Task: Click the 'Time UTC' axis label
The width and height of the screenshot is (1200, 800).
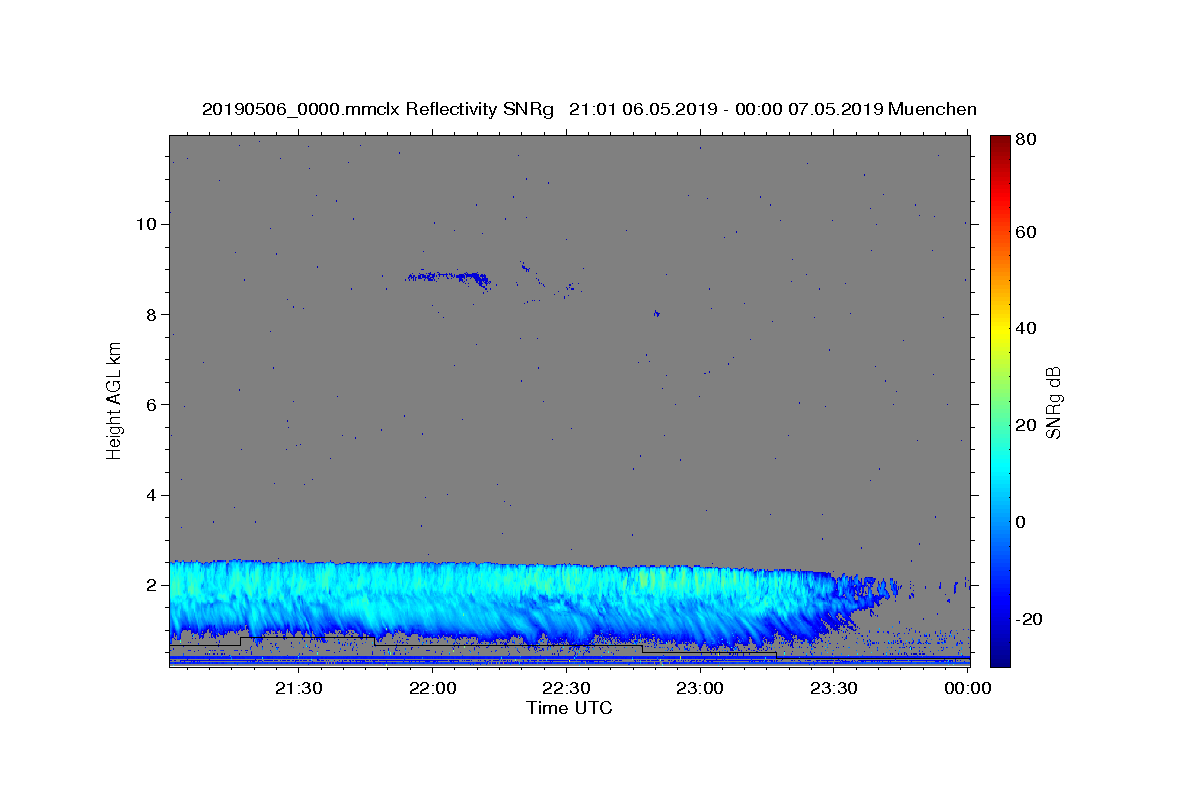Action: point(569,708)
